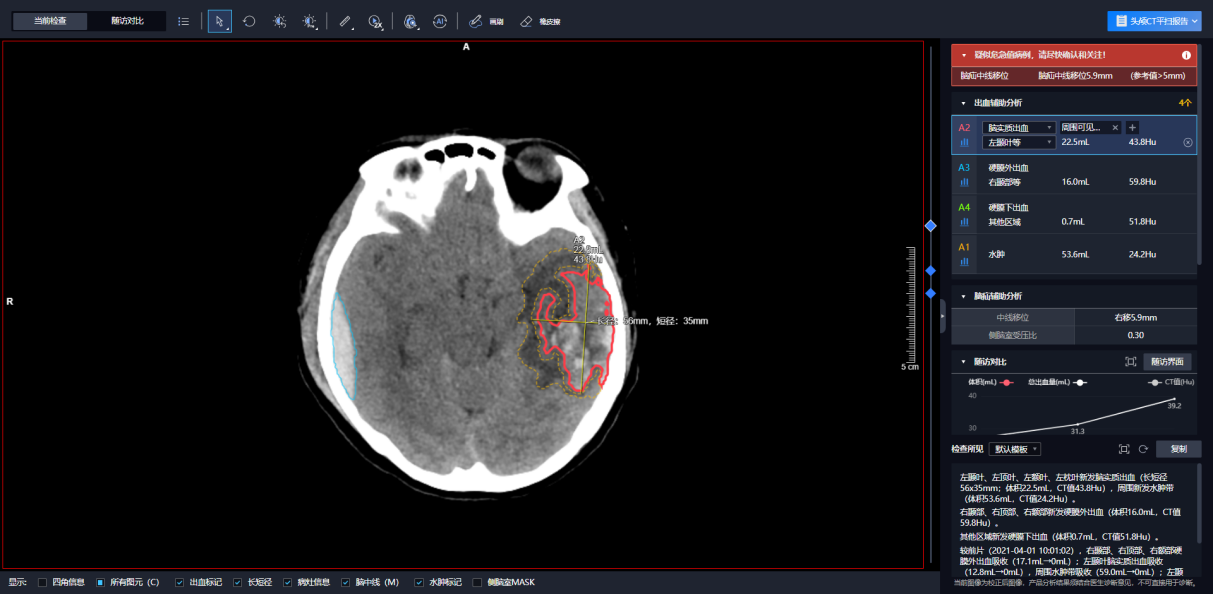Click the 中线移位 右移5.9mm value

pyautogui.click(x=1136, y=318)
